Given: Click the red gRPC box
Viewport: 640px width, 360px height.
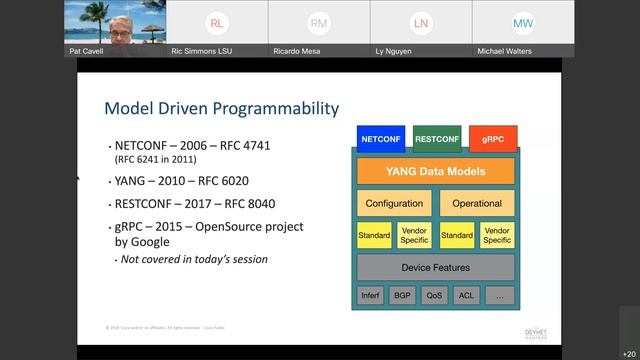Looking at the screenshot, I should click(x=493, y=139).
